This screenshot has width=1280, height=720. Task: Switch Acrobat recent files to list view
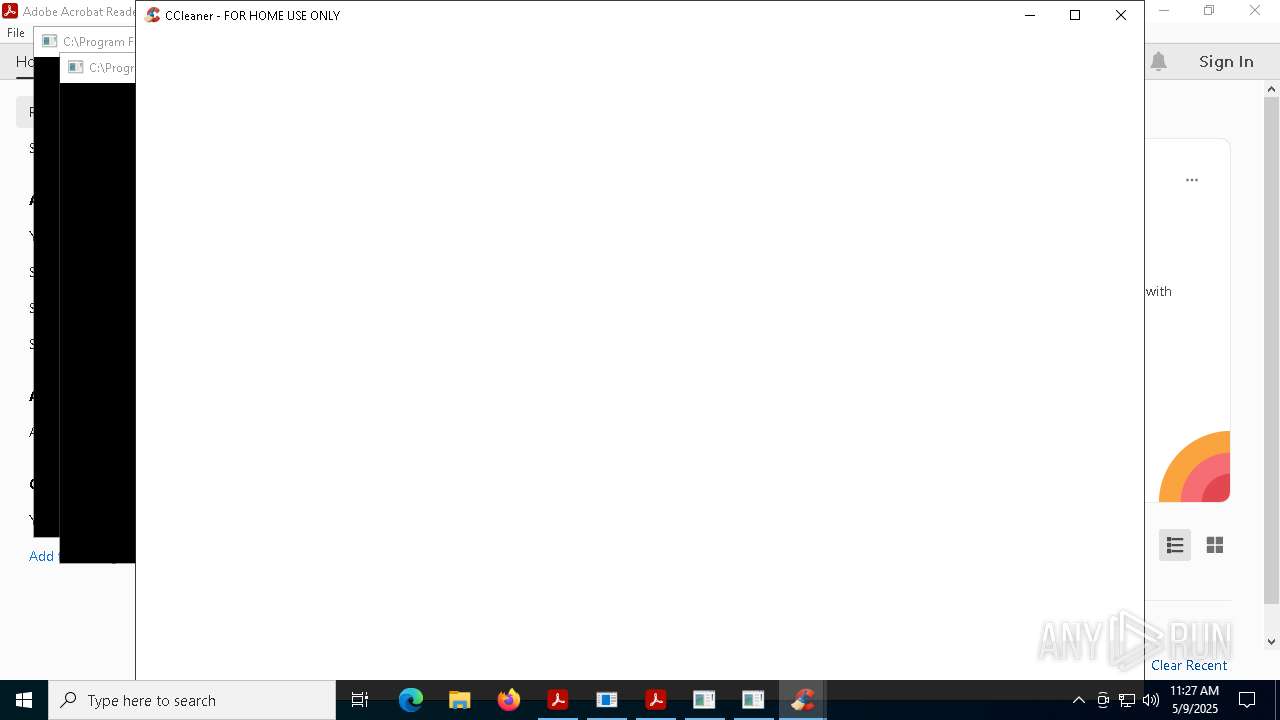[x=1175, y=545]
